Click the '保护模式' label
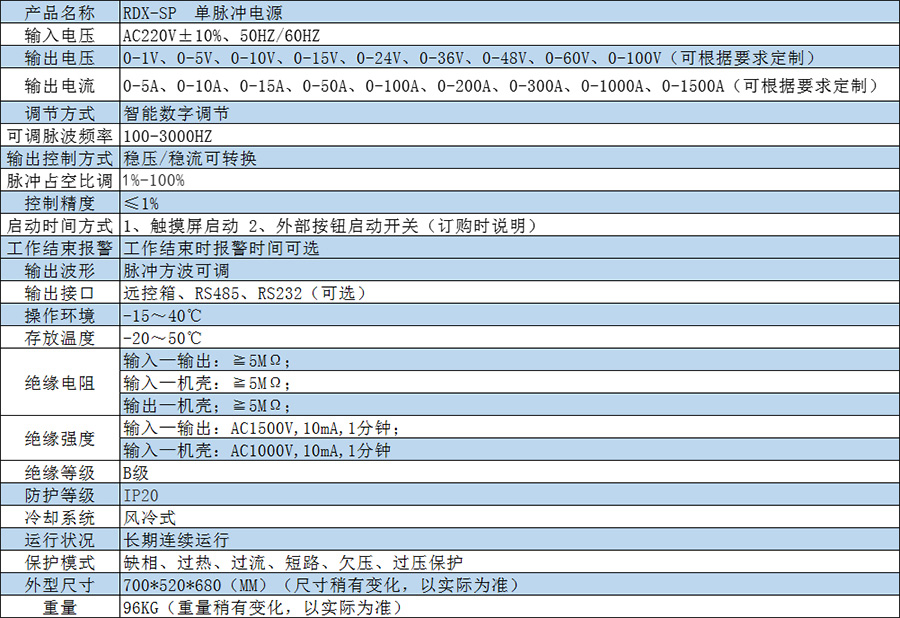 point(60,562)
